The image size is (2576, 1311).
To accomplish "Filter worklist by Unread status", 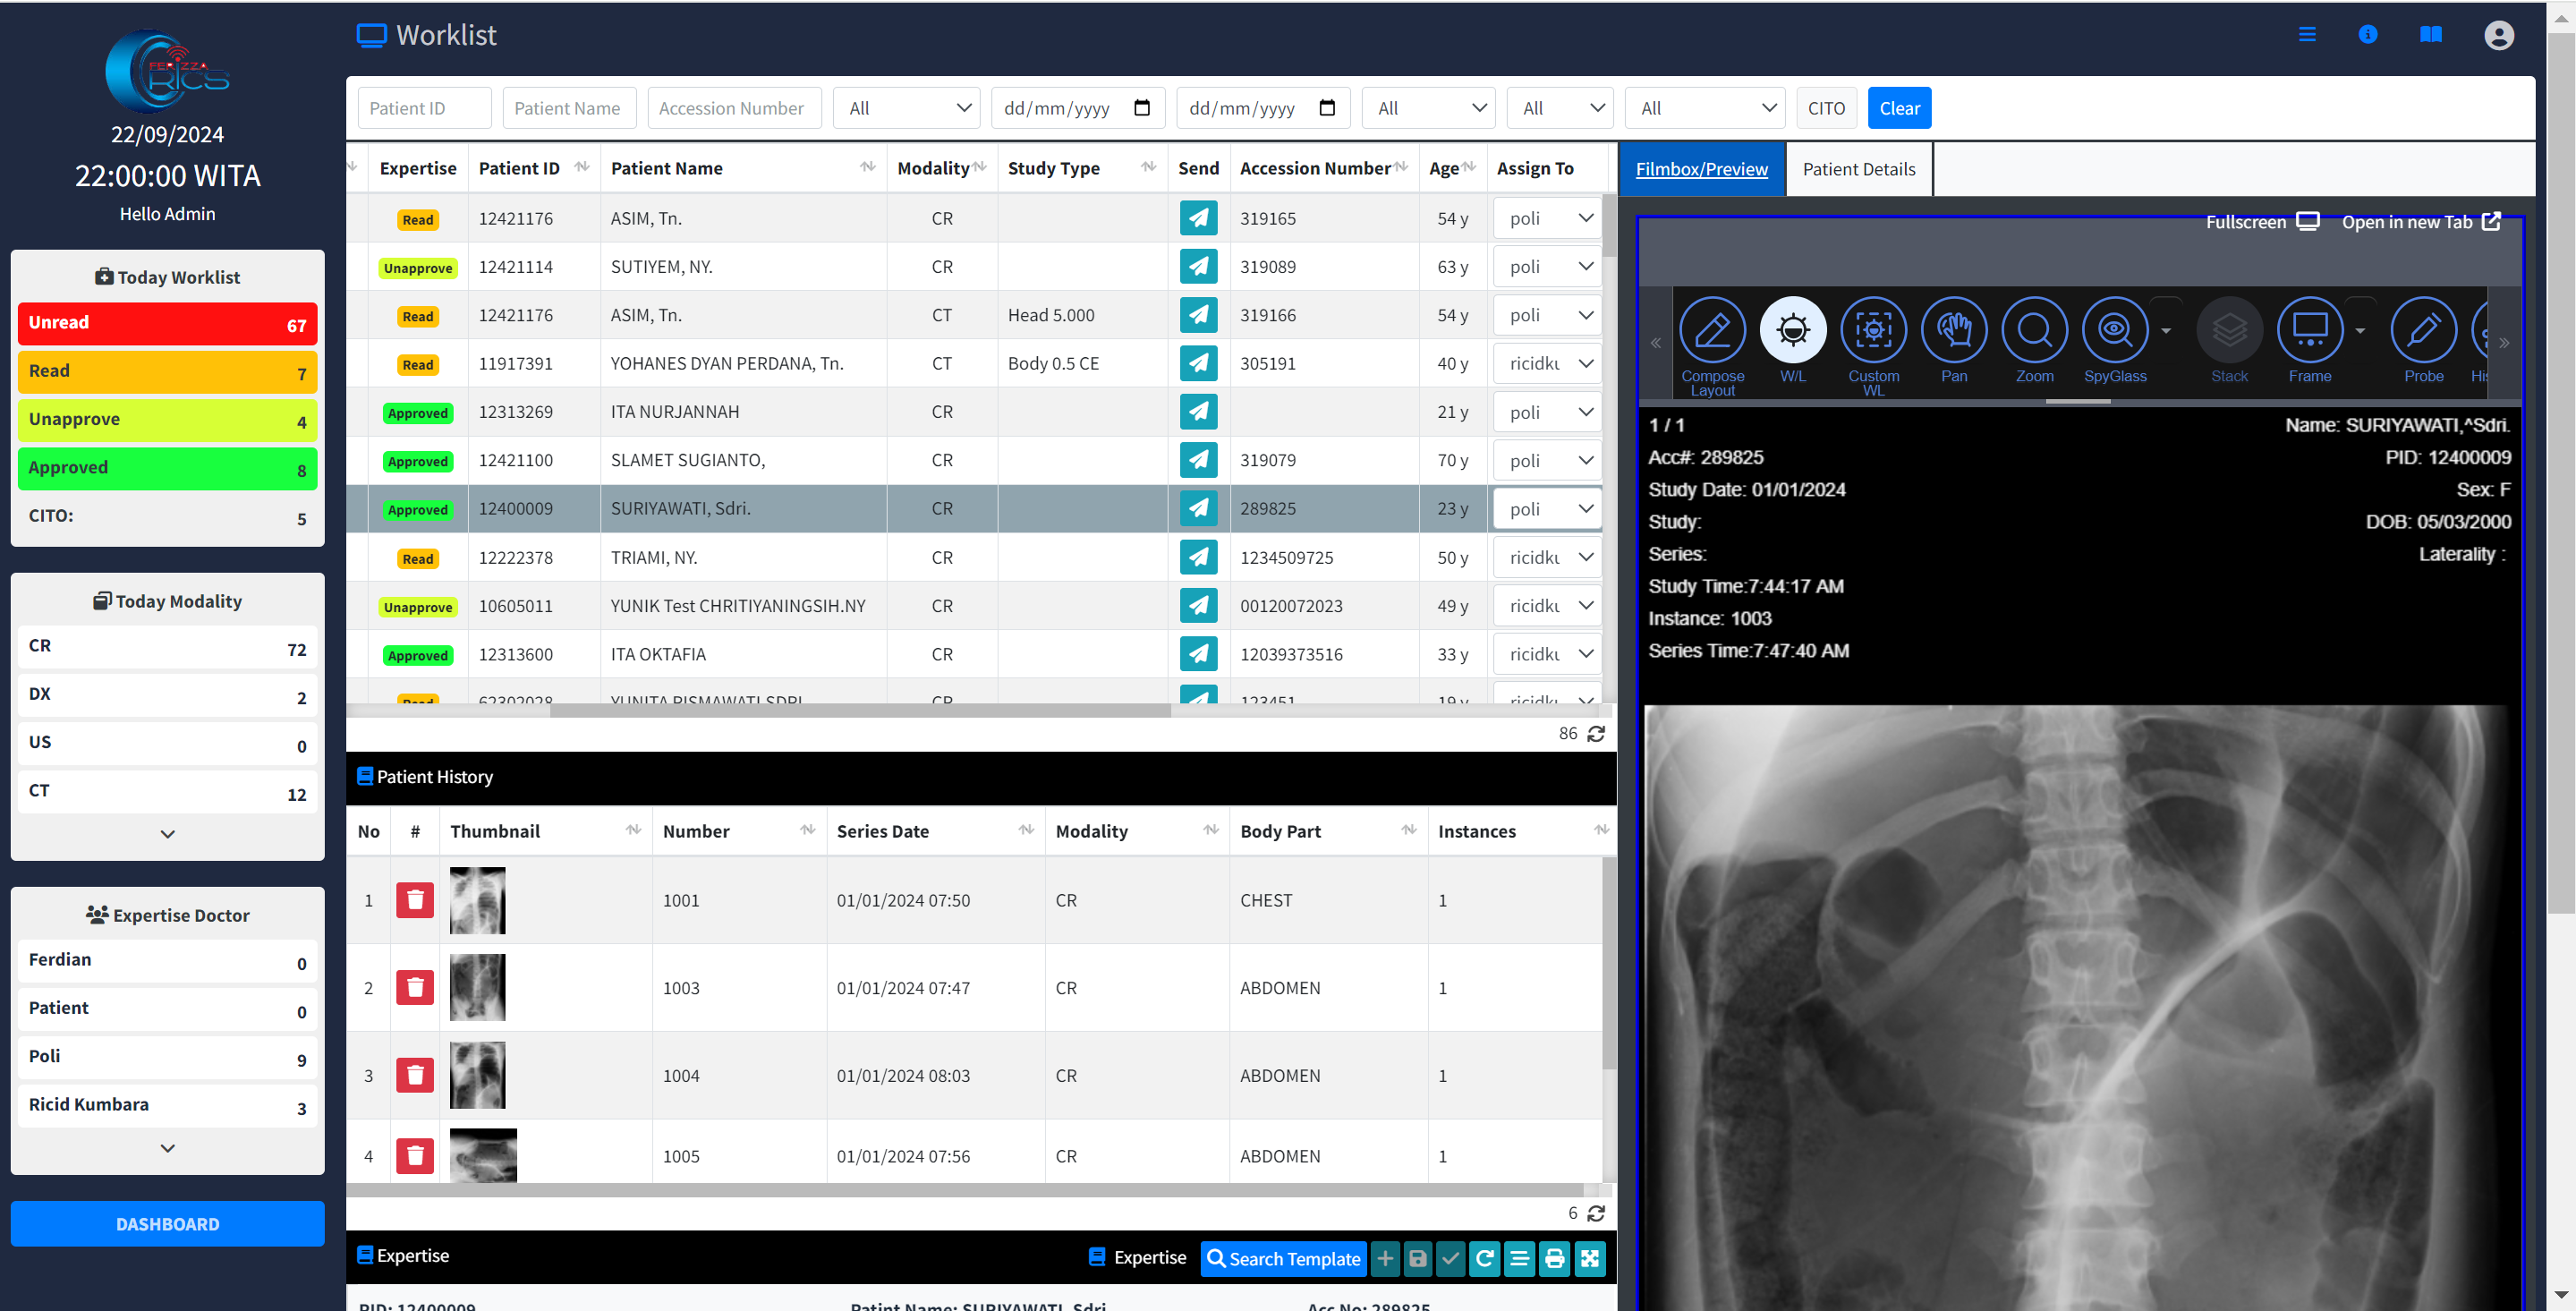I will (167, 323).
